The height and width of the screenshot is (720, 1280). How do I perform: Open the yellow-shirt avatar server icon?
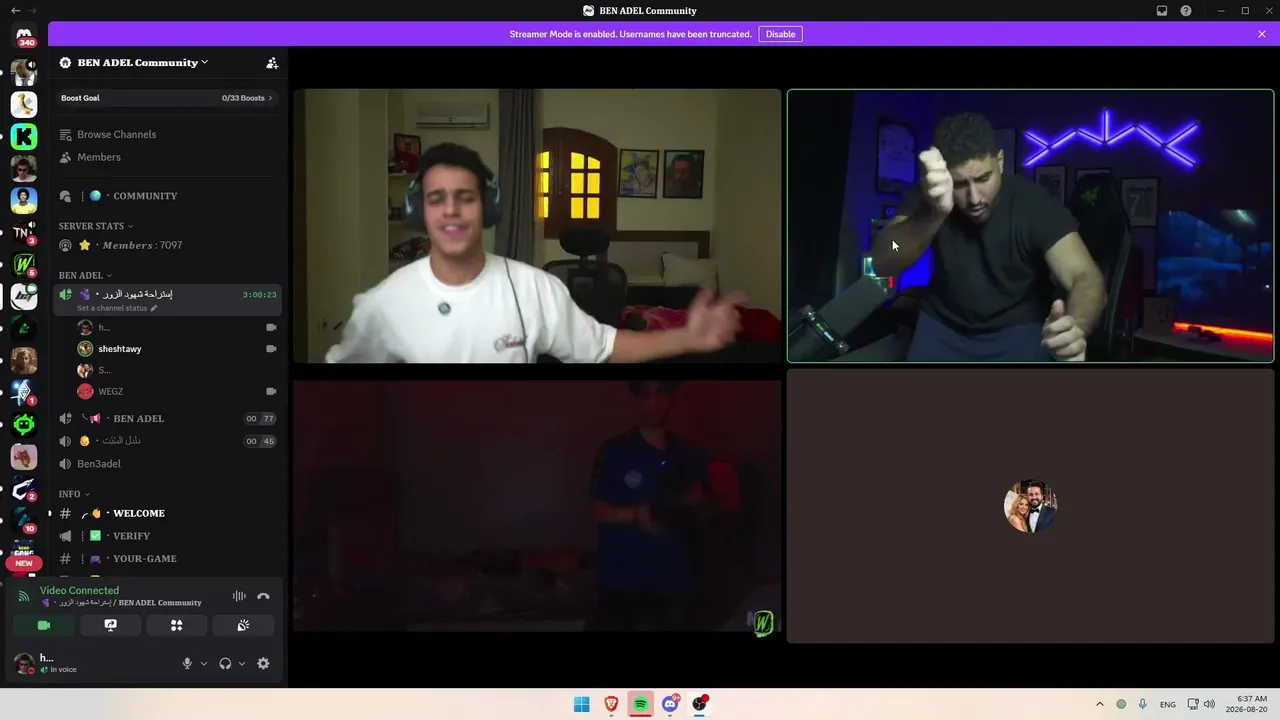click(24, 200)
